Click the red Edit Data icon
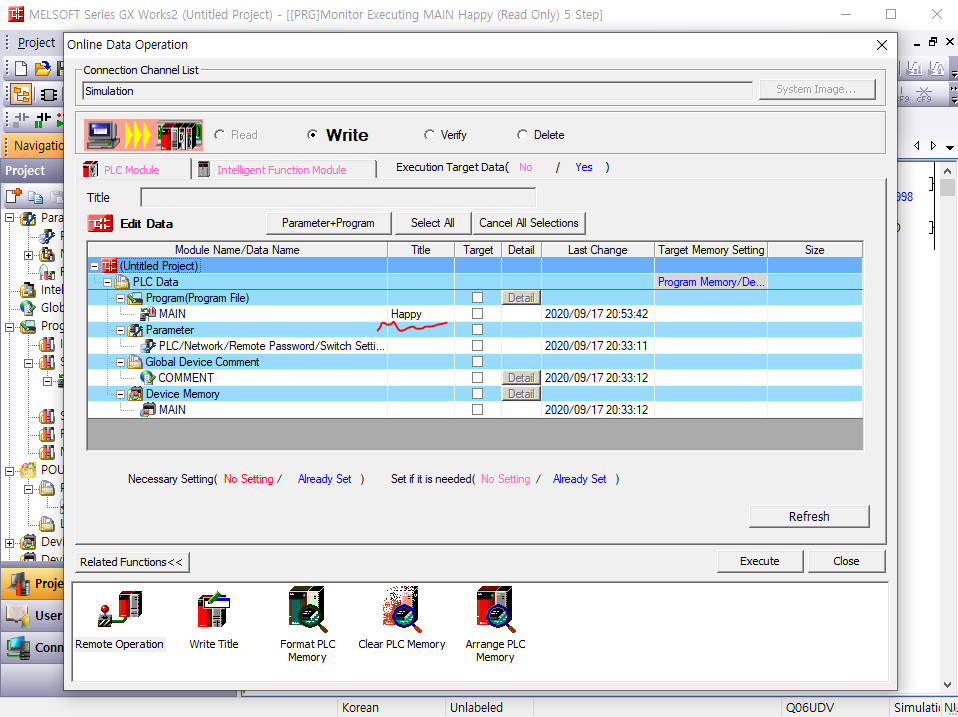This screenshot has height=717, width=958. (100, 224)
